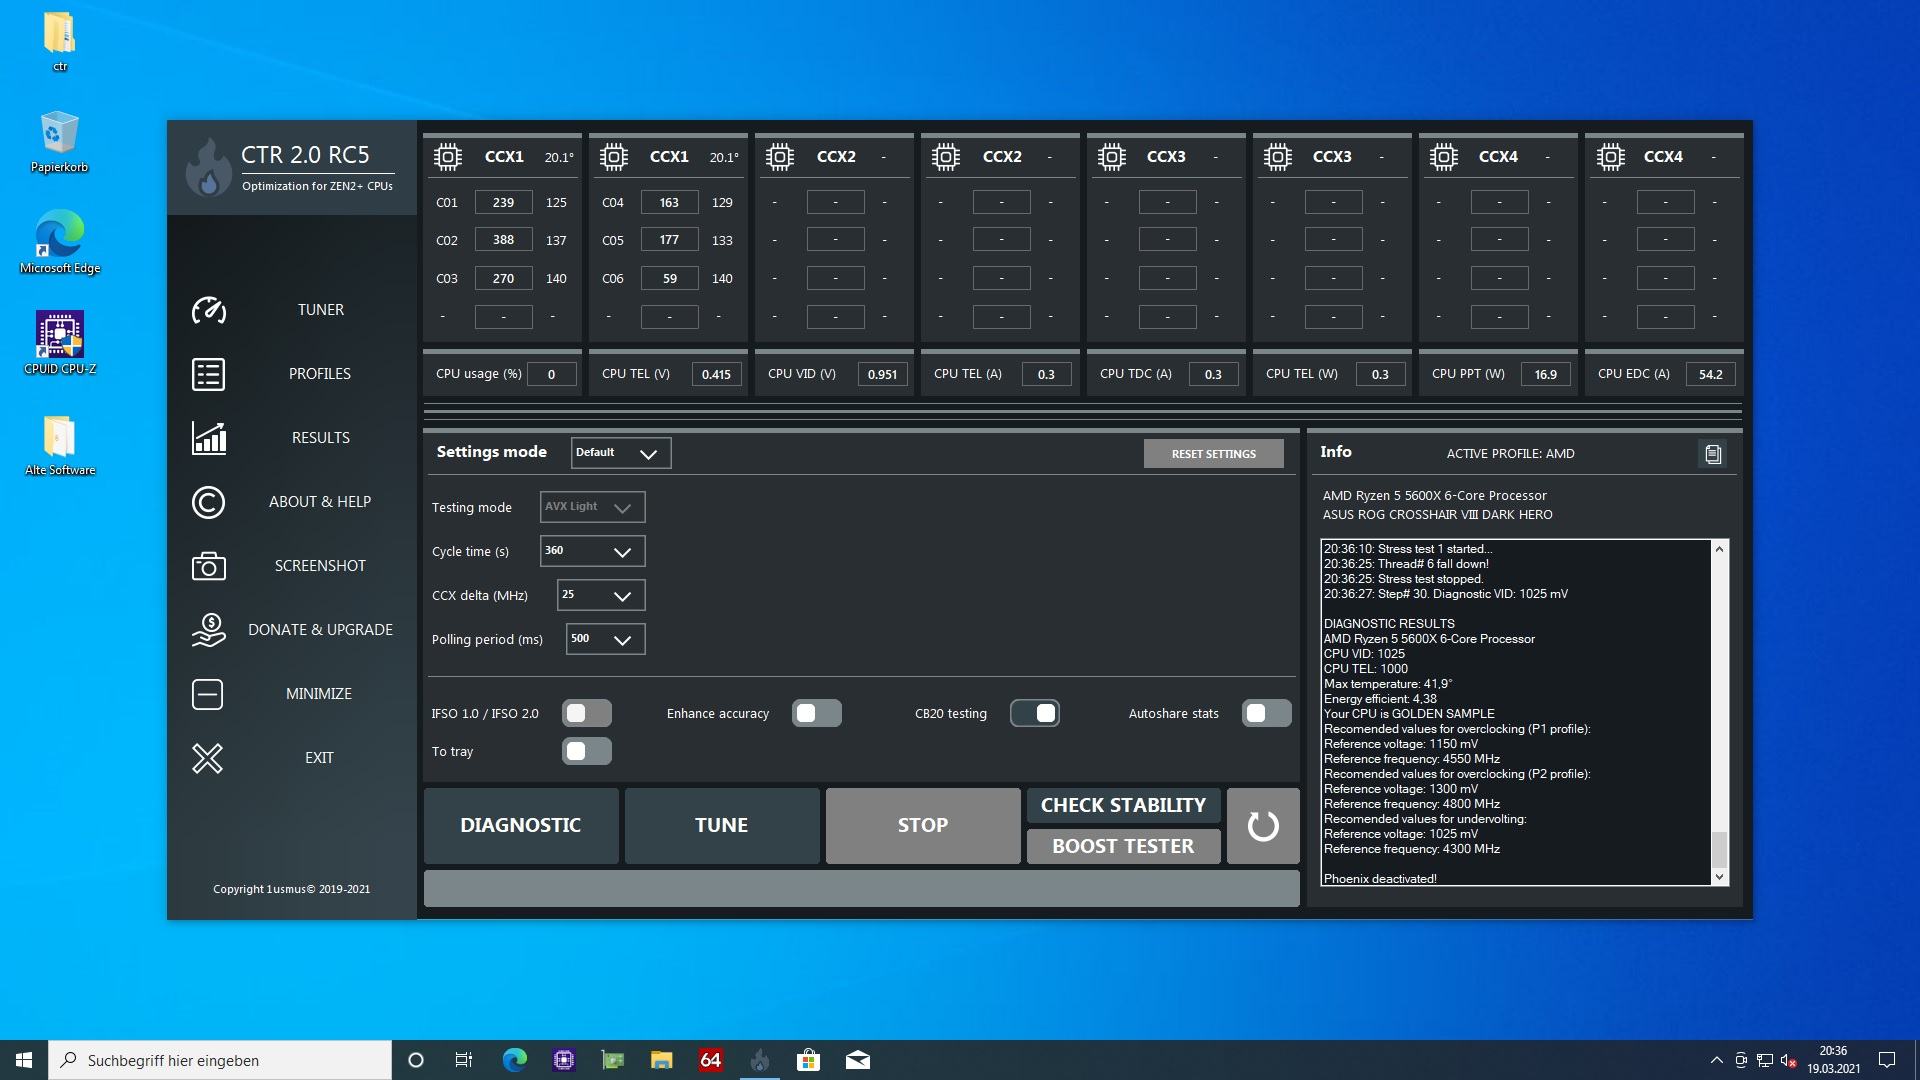Expand the Settings mode Default dropdown
1920x1080 pixels.
coord(620,453)
